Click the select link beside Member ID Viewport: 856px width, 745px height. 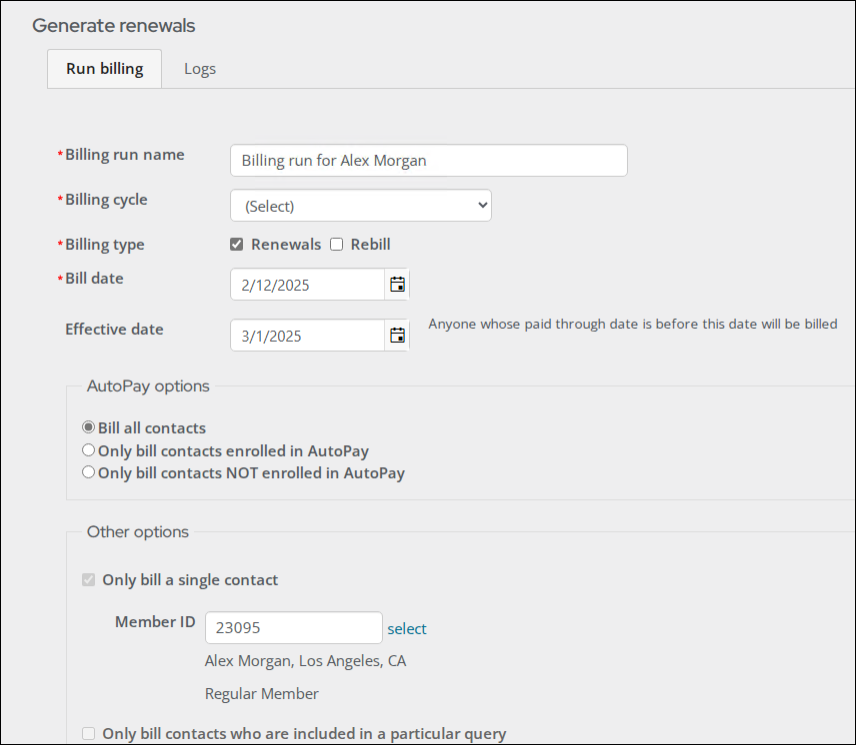(407, 629)
